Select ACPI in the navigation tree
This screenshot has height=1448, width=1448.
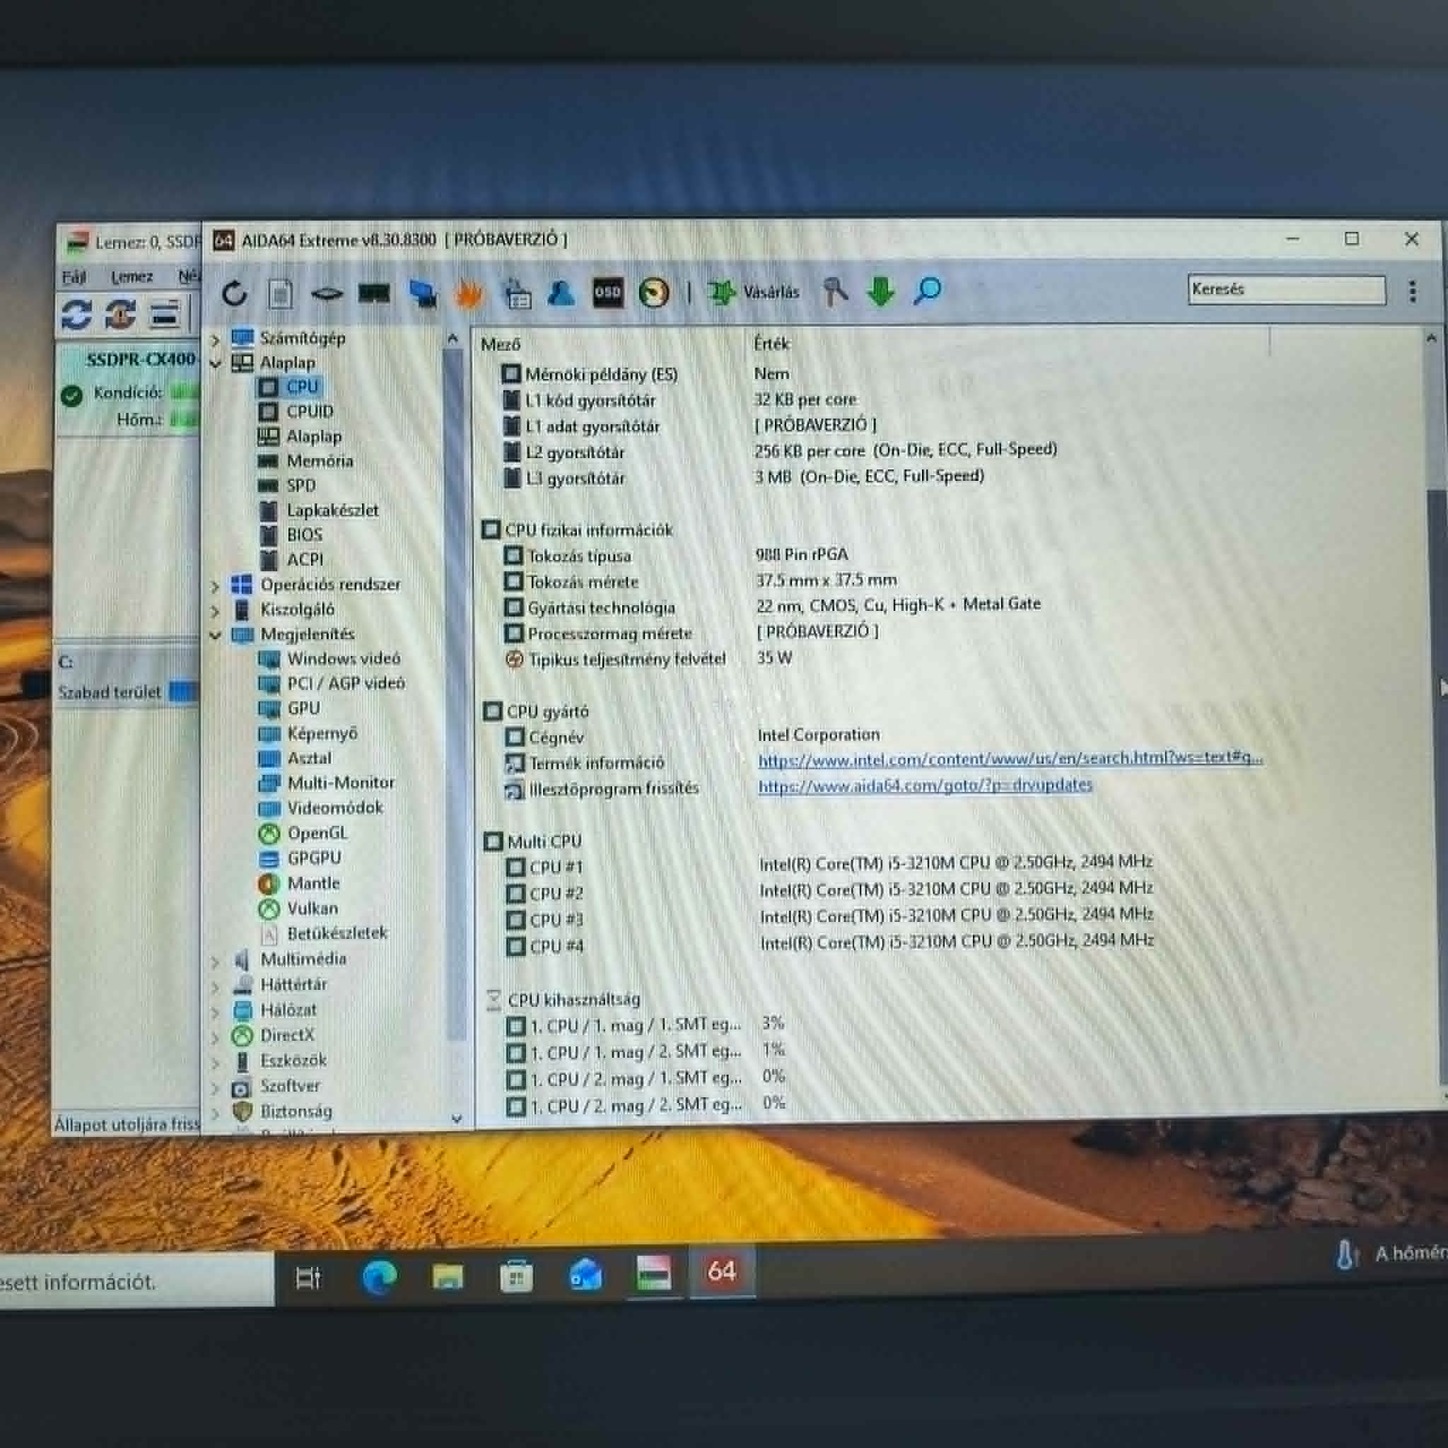coord(305,560)
